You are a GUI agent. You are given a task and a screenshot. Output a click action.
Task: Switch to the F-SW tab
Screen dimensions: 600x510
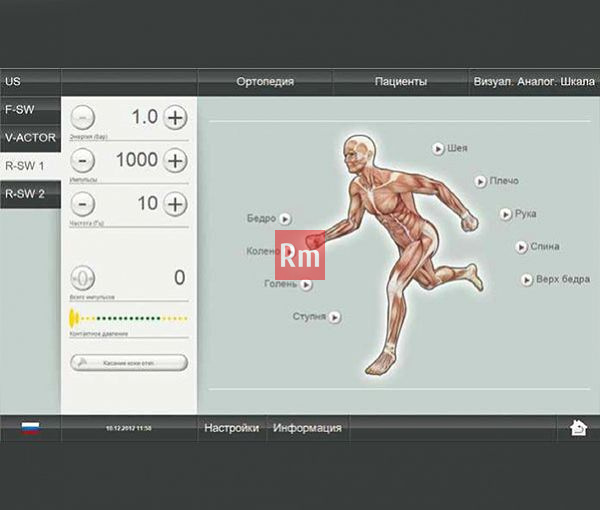[x=30, y=110]
